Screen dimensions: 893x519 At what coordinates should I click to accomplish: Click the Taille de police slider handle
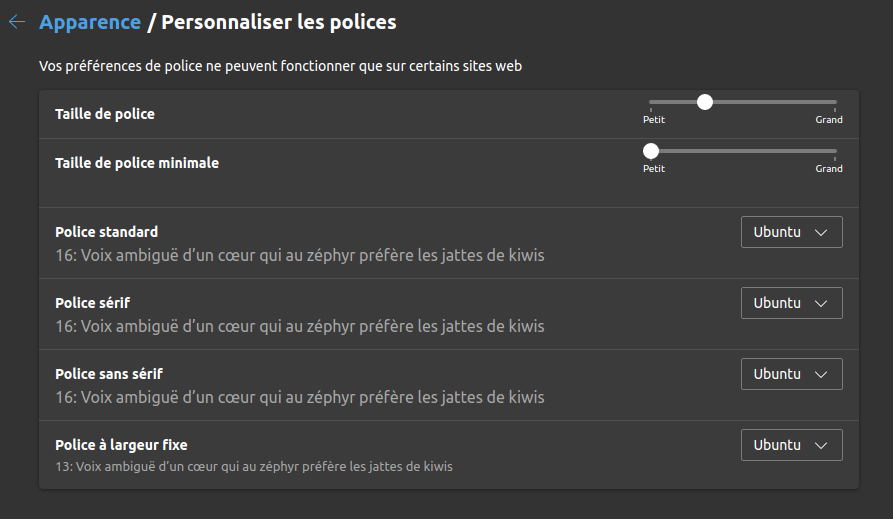pyautogui.click(x=705, y=102)
